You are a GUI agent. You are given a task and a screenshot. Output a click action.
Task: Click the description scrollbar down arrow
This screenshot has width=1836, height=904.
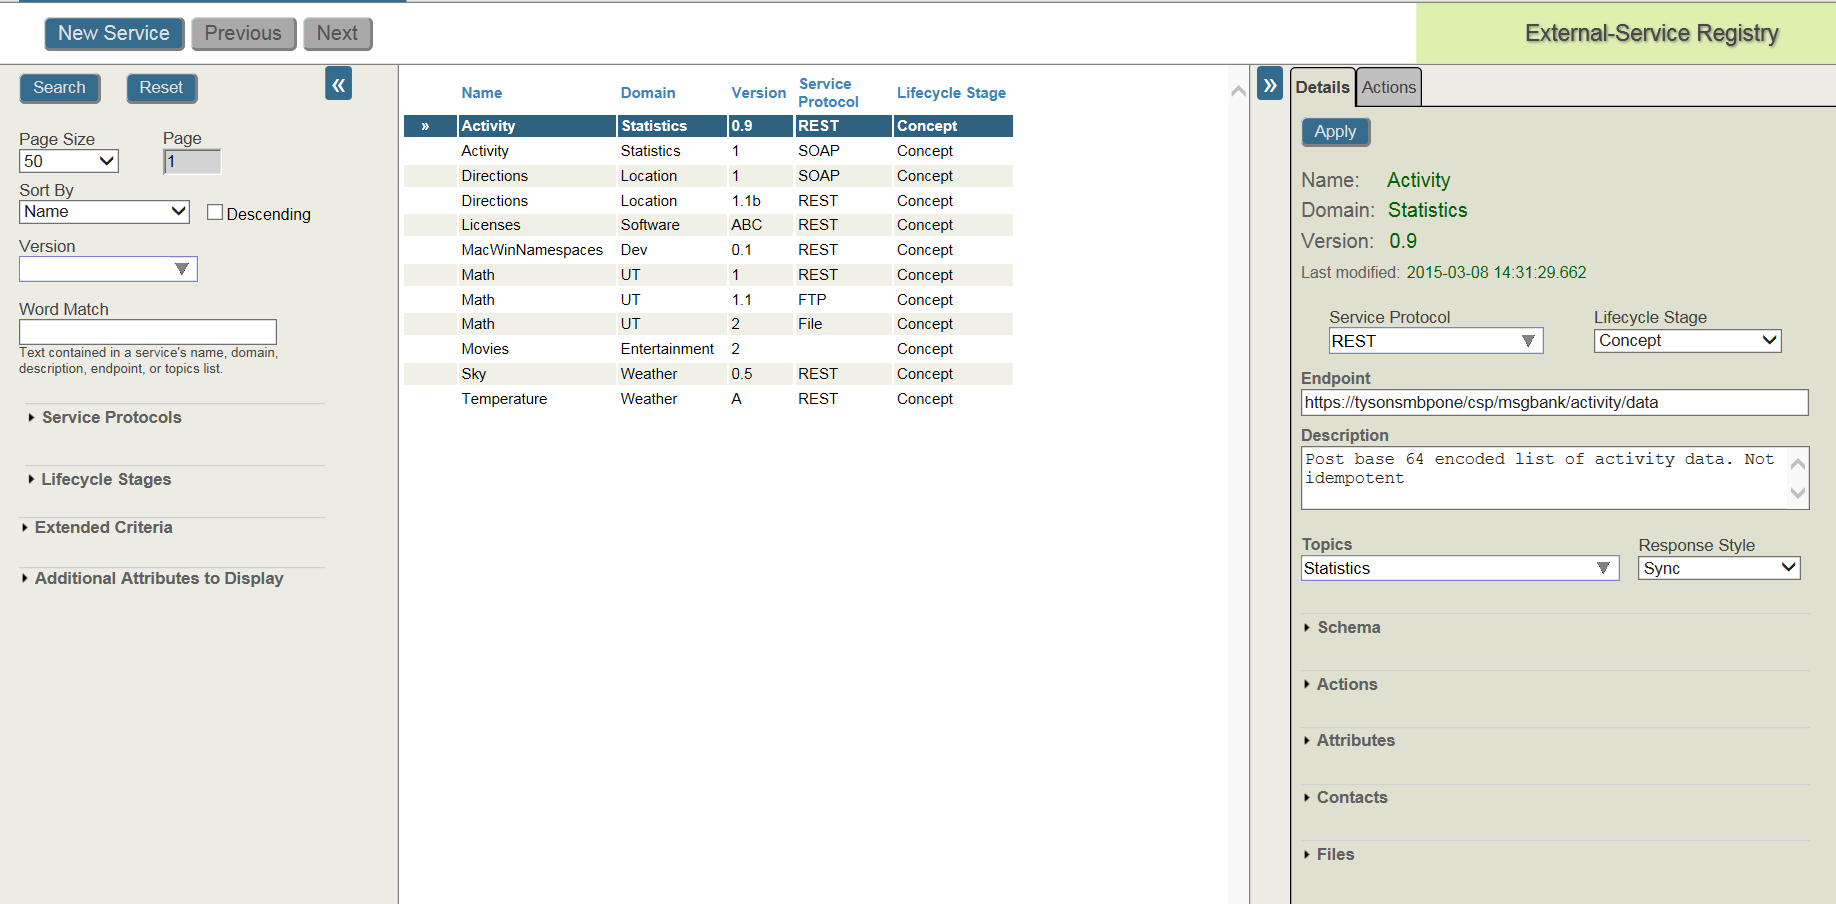pyautogui.click(x=1798, y=493)
